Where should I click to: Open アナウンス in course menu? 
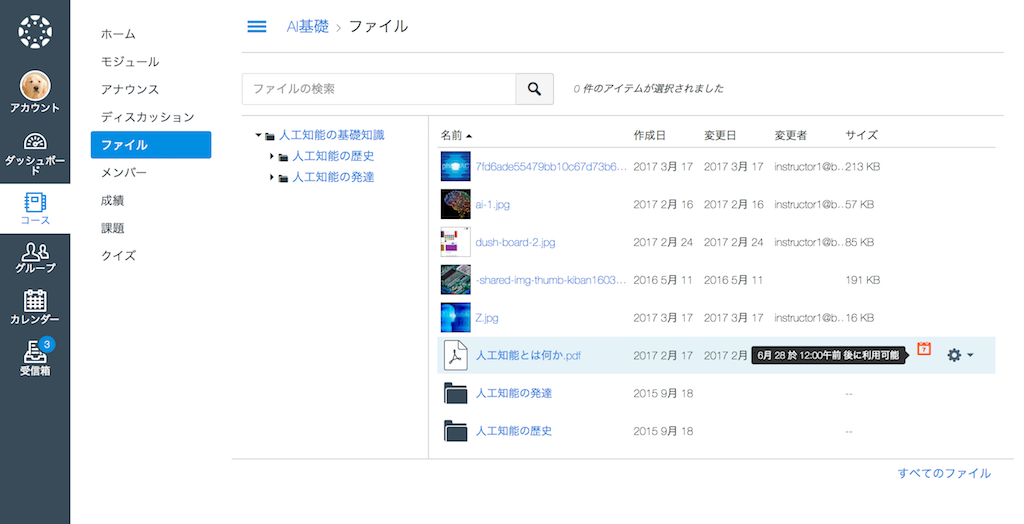[130, 90]
